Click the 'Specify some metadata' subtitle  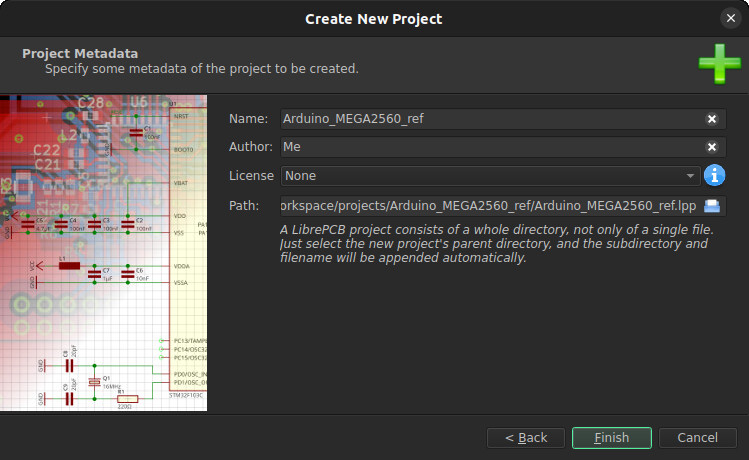202,69
